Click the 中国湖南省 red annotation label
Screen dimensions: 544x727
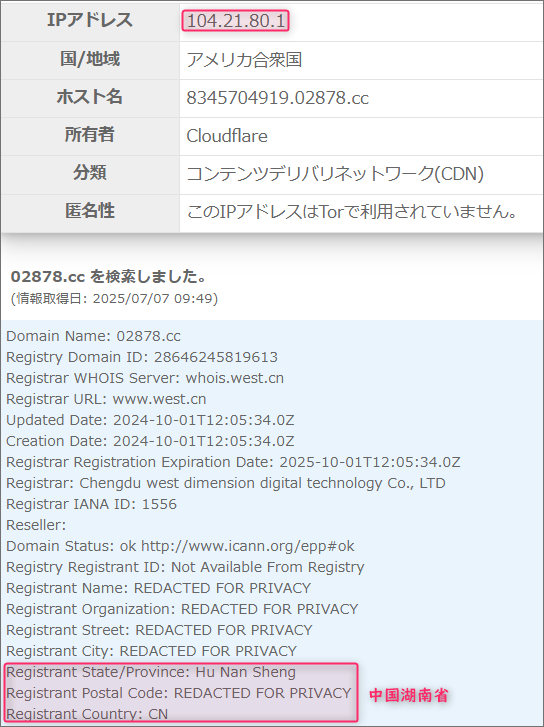tap(409, 695)
